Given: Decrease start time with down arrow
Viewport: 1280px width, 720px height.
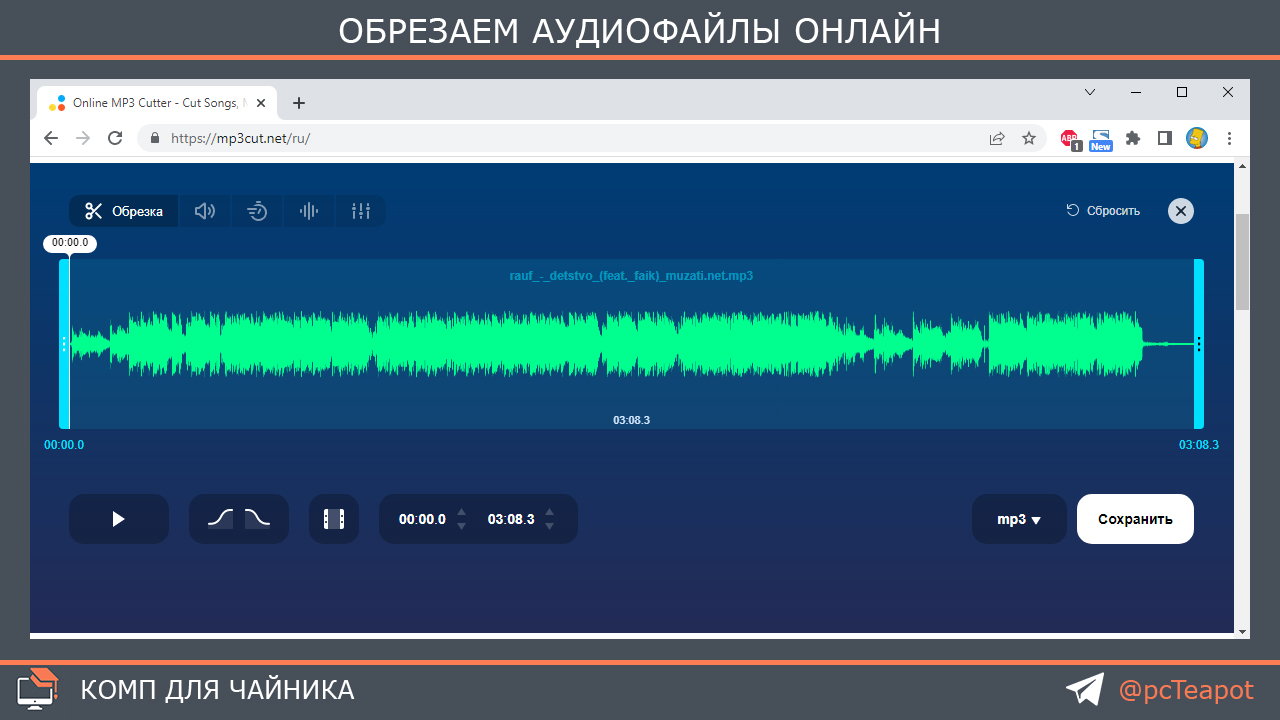Looking at the screenshot, I should [461, 526].
